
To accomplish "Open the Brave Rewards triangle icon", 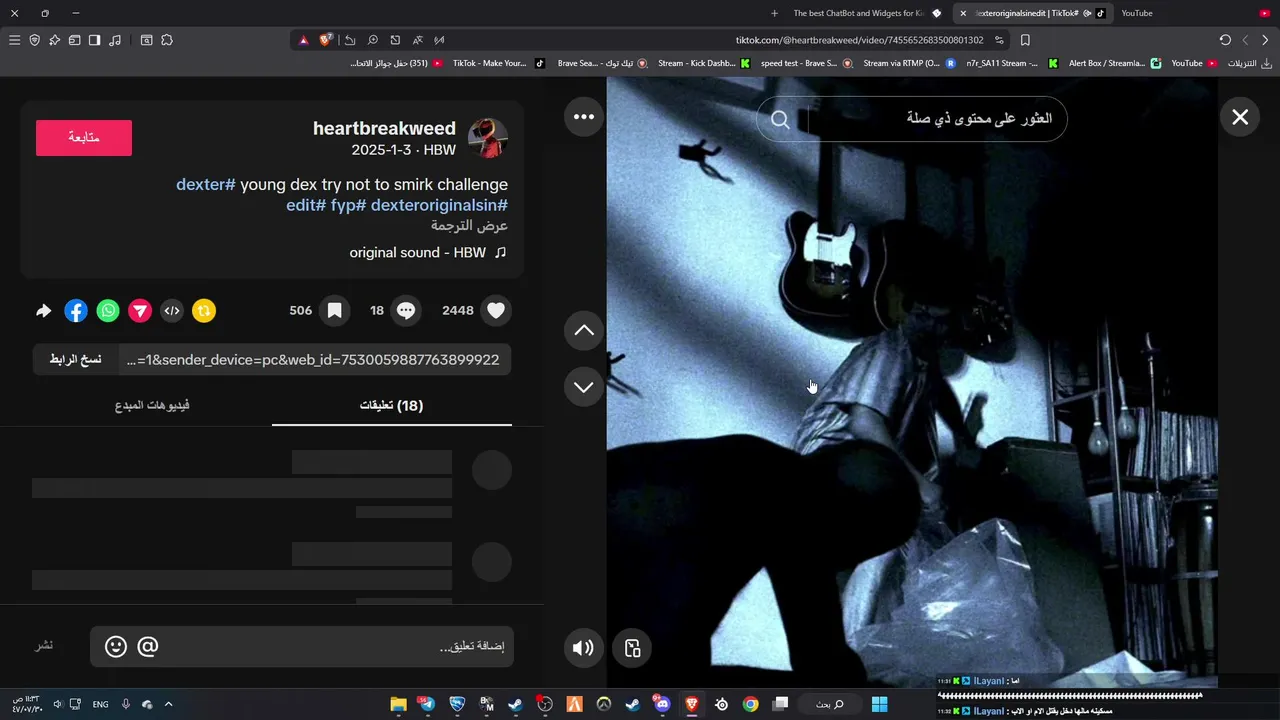I will pyautogui.click(x=304, y=40).
